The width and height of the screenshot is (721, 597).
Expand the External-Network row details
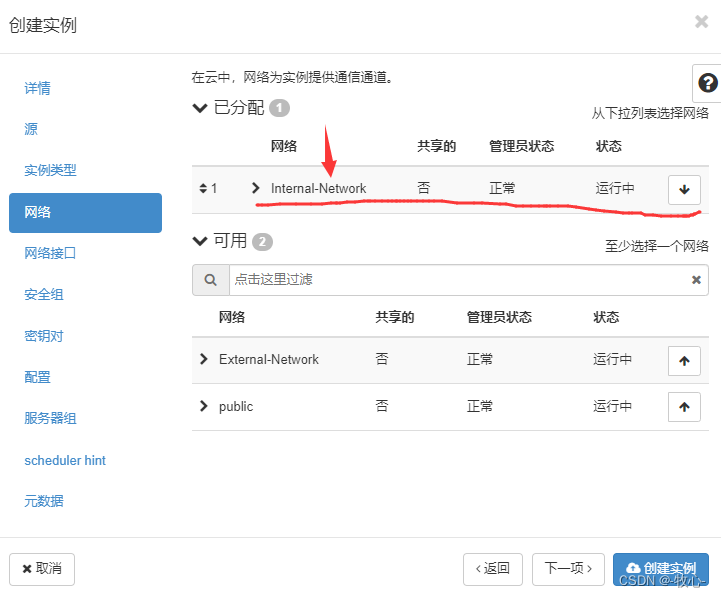(204, 359)
